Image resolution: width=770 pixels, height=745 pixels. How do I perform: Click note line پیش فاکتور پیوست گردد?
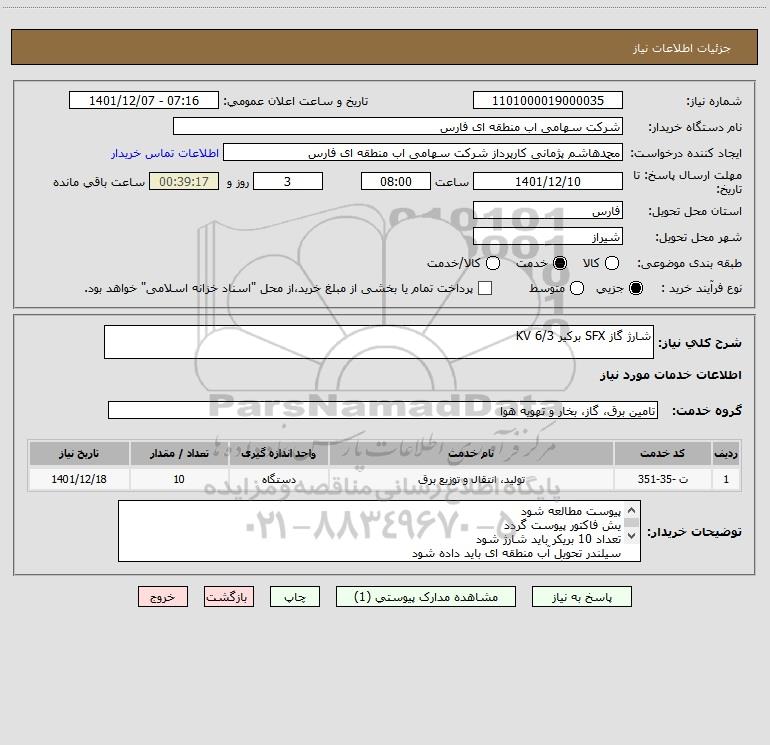(562, 525)
